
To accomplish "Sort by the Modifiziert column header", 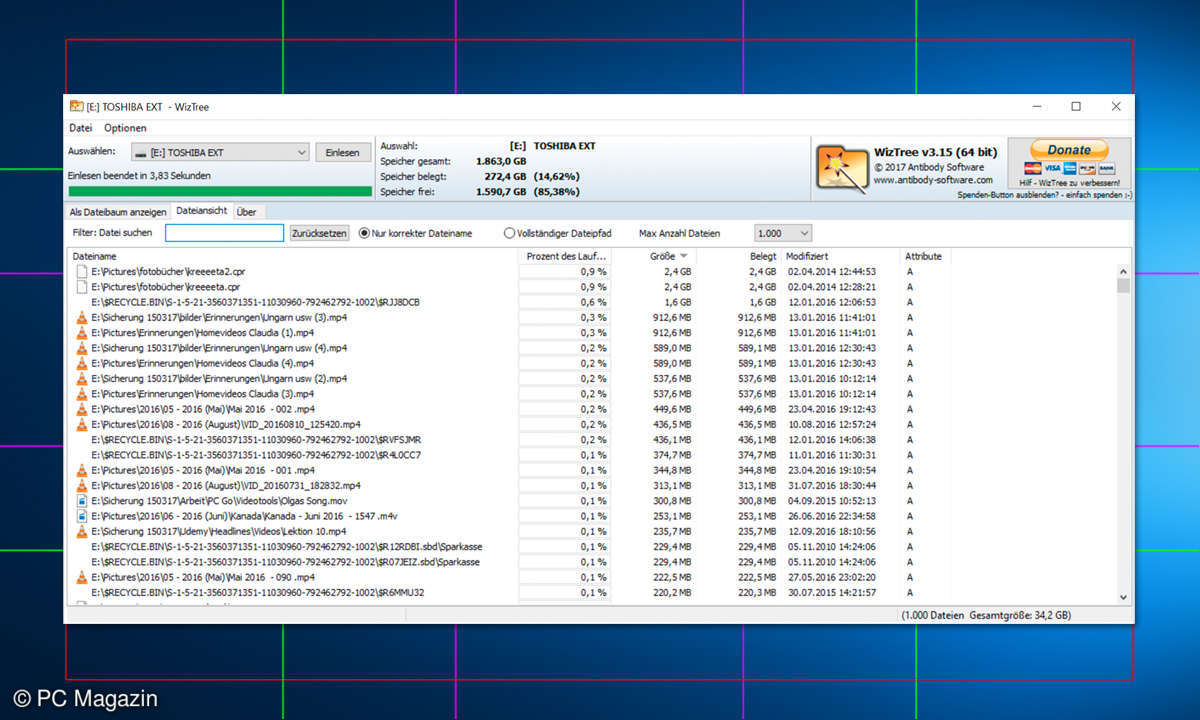I will pos(840,256).
